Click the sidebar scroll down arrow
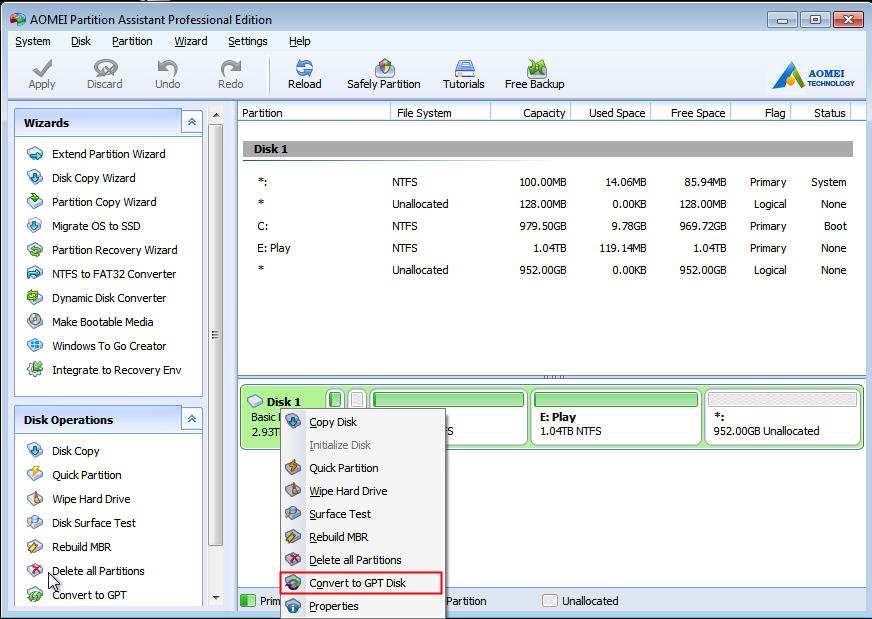This screenshot has width=872, height=619. coord(216,598)
